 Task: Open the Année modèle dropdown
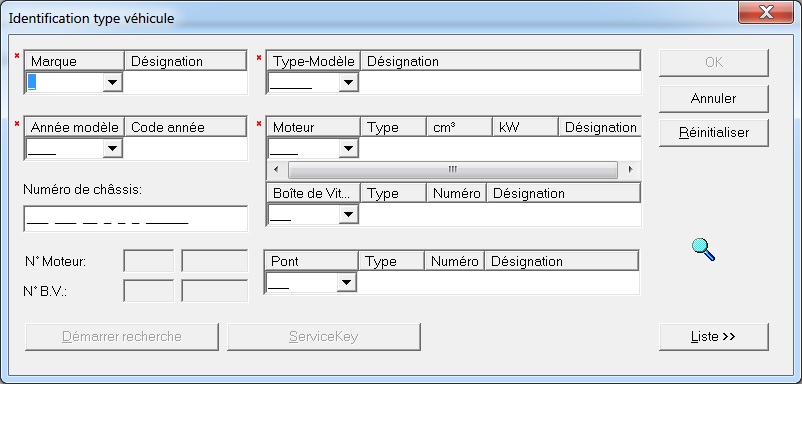point(112,149)
